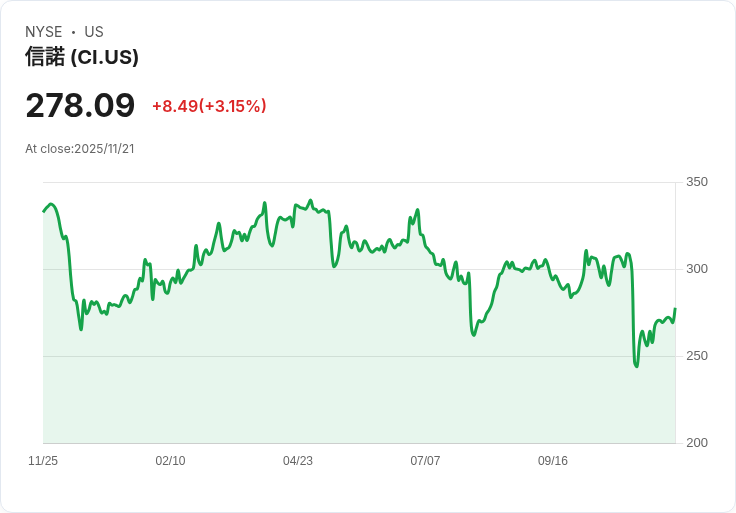This screenshot has width=736, height=513.
Task: Click the current price 278.09
Action: pyautogui.click(x=80, y=106)
